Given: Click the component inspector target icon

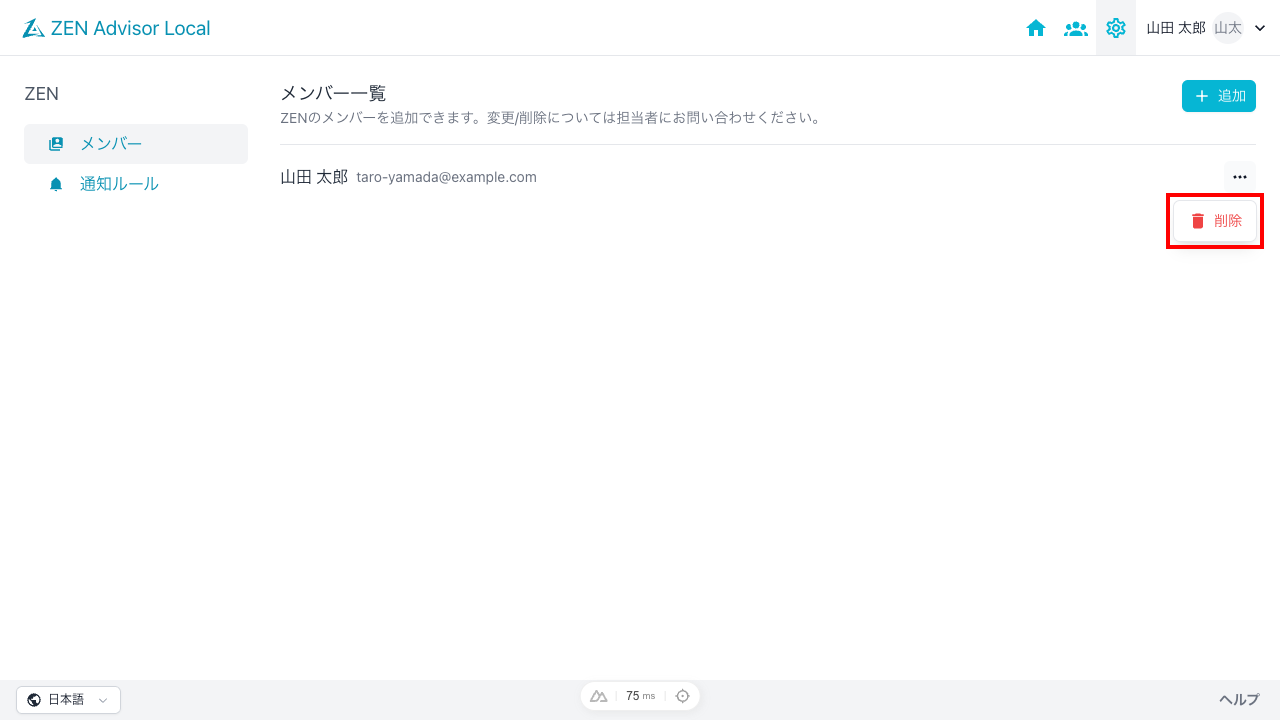Looking at the screenshot, I should [x=683, y=696].
